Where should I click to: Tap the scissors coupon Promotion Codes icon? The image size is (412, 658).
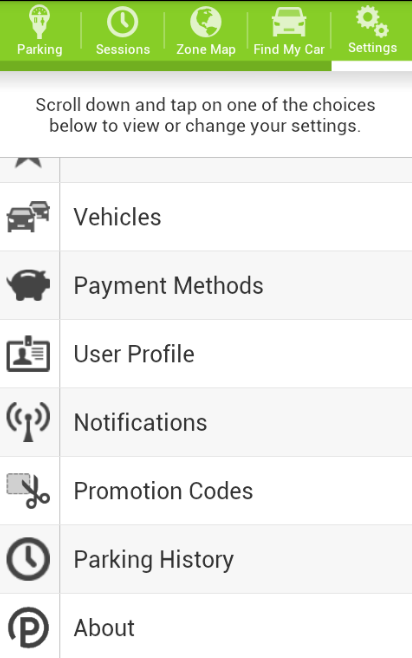click(x=29, y=491)
